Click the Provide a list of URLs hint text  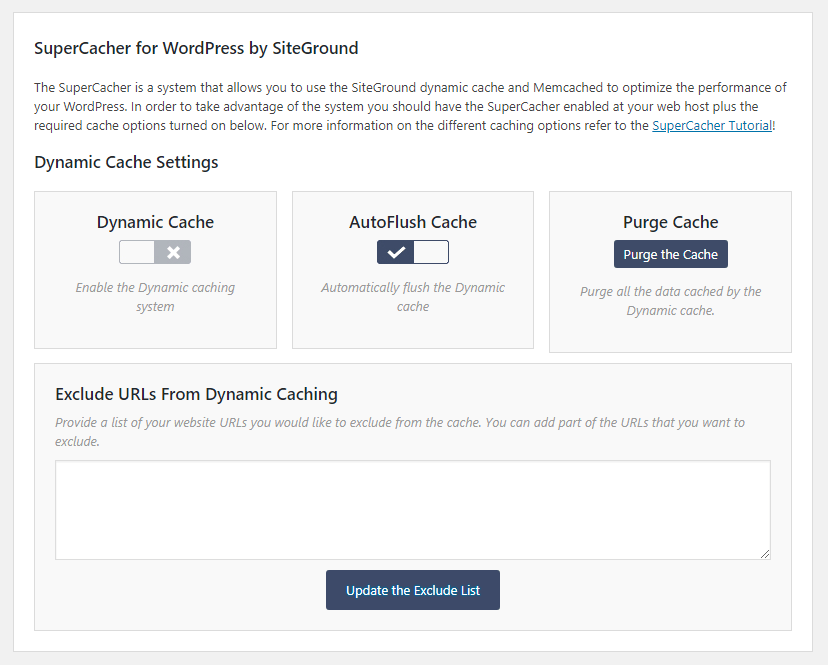pos(400,431)
